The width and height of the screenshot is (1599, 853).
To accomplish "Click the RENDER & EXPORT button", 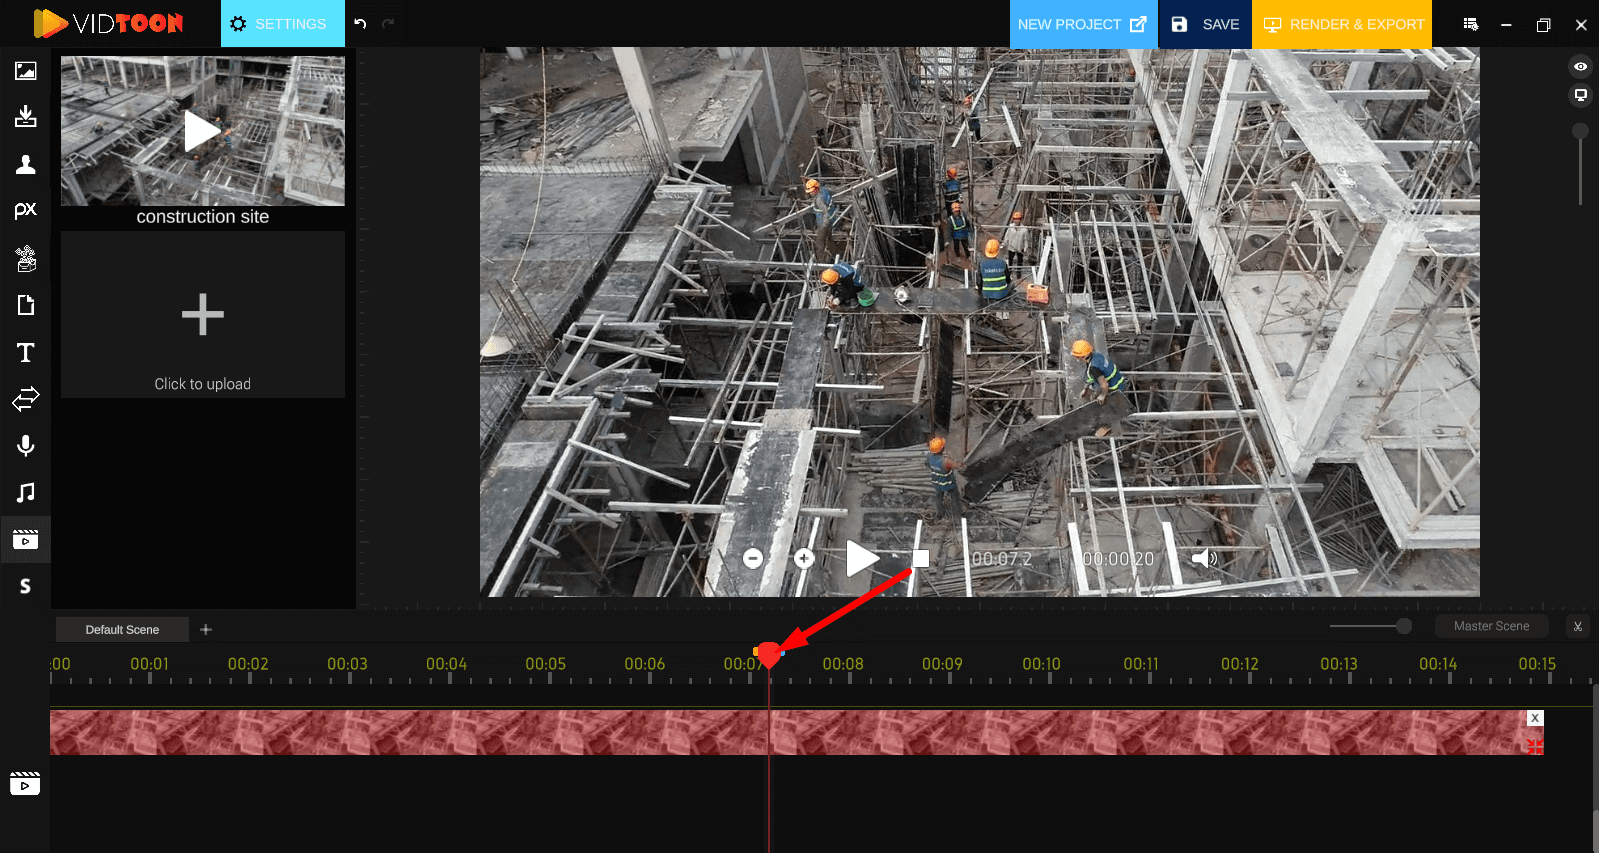I will [x=1342, y=24].
